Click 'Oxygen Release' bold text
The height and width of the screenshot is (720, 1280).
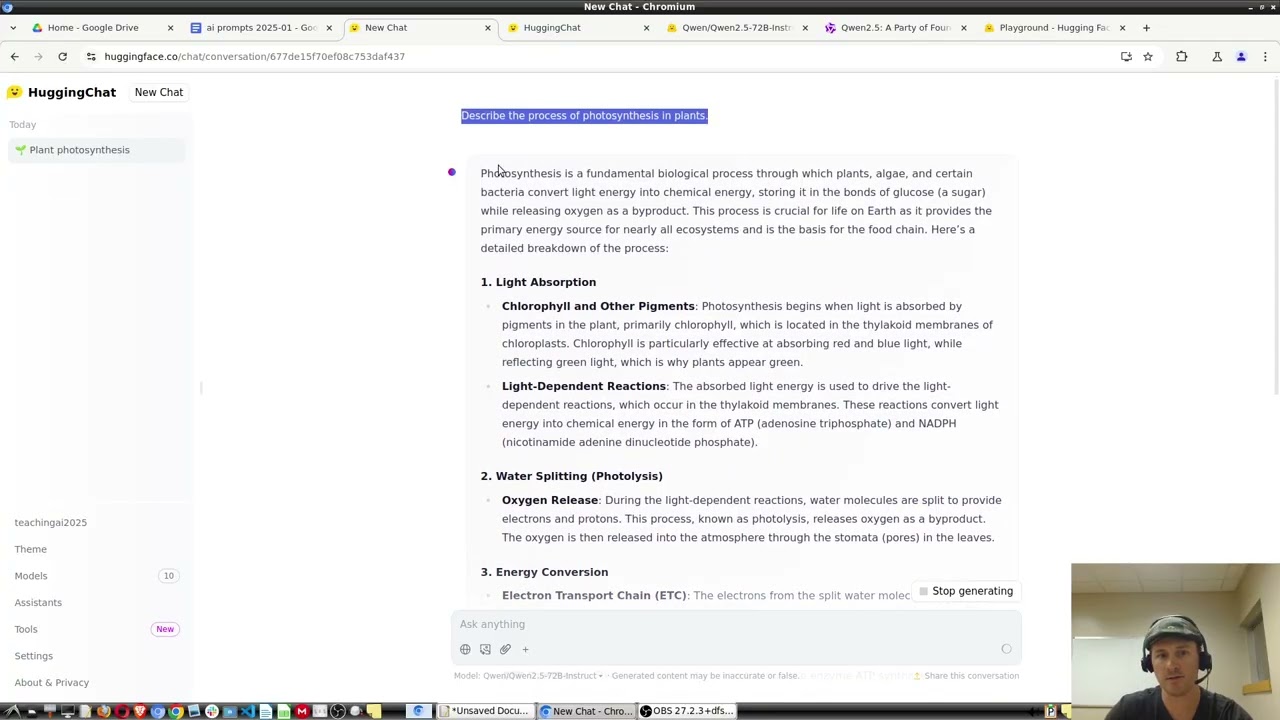[550, 500]
